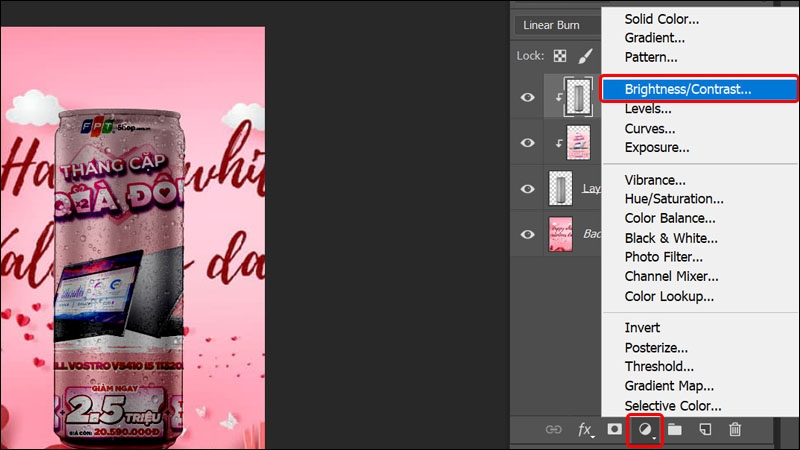
Task: Hide the Background layer
Action: point(528,234)
